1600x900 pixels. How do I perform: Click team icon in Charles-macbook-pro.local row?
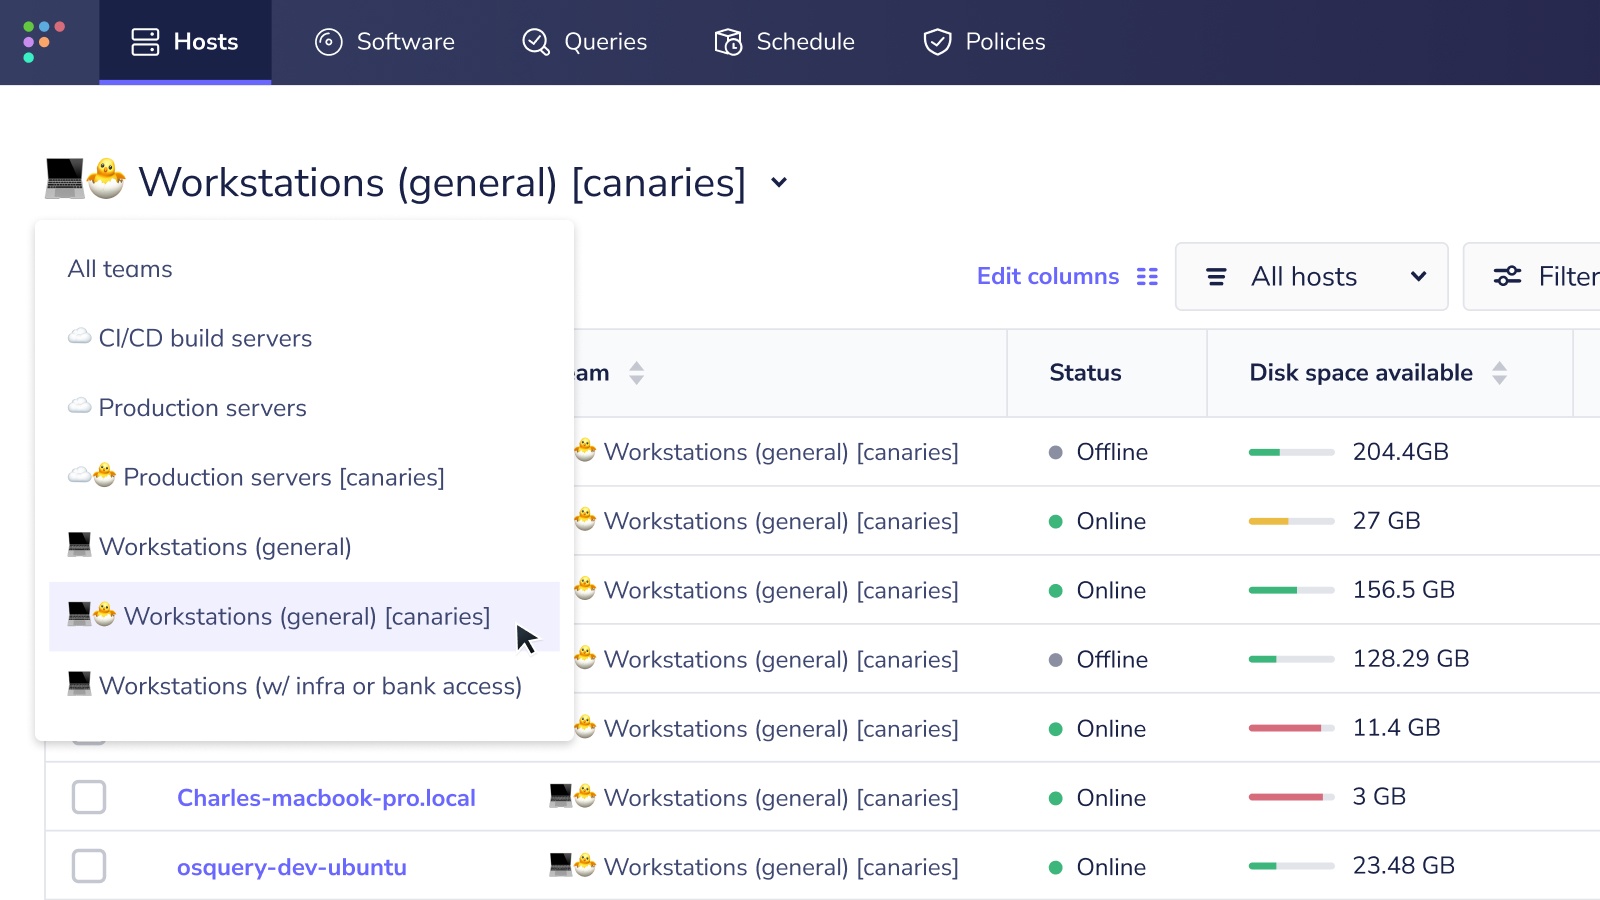[x=573, y=796]
